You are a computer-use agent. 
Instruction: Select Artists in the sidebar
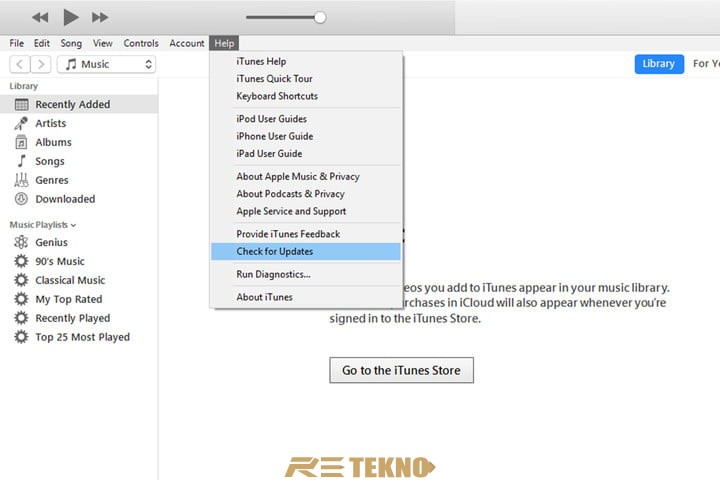[79, 123]
